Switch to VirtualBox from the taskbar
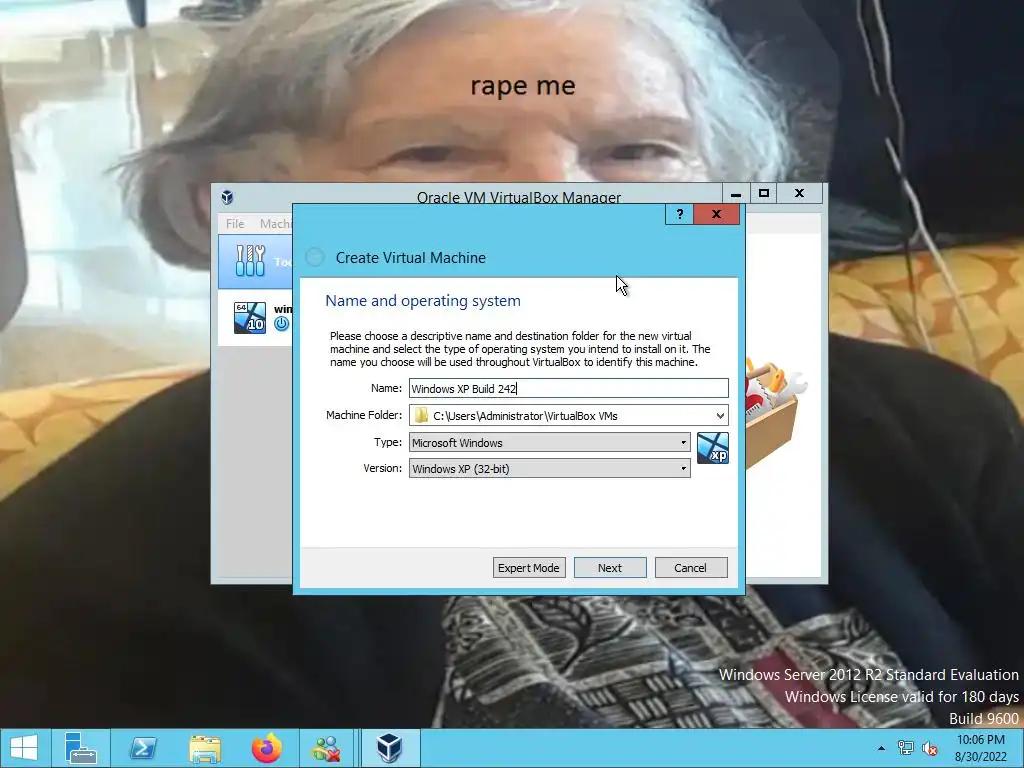The image size is (1024, 768). (x=390, y=748)
